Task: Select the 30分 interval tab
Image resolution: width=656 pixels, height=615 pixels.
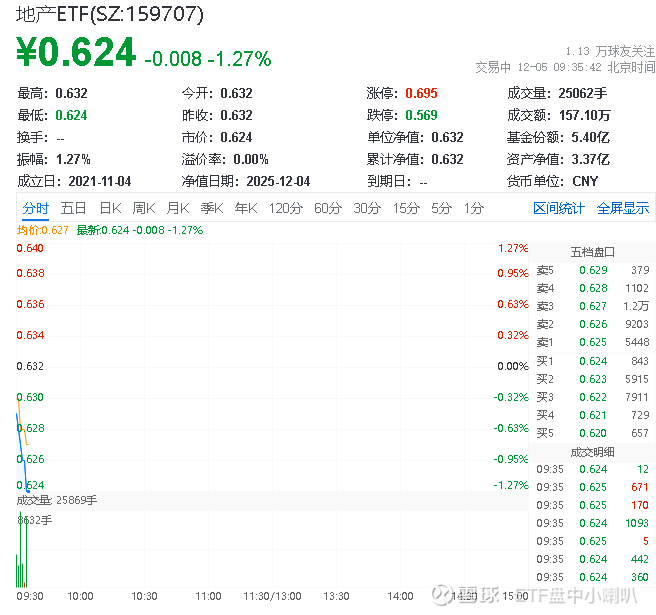Action: [367, 208]
